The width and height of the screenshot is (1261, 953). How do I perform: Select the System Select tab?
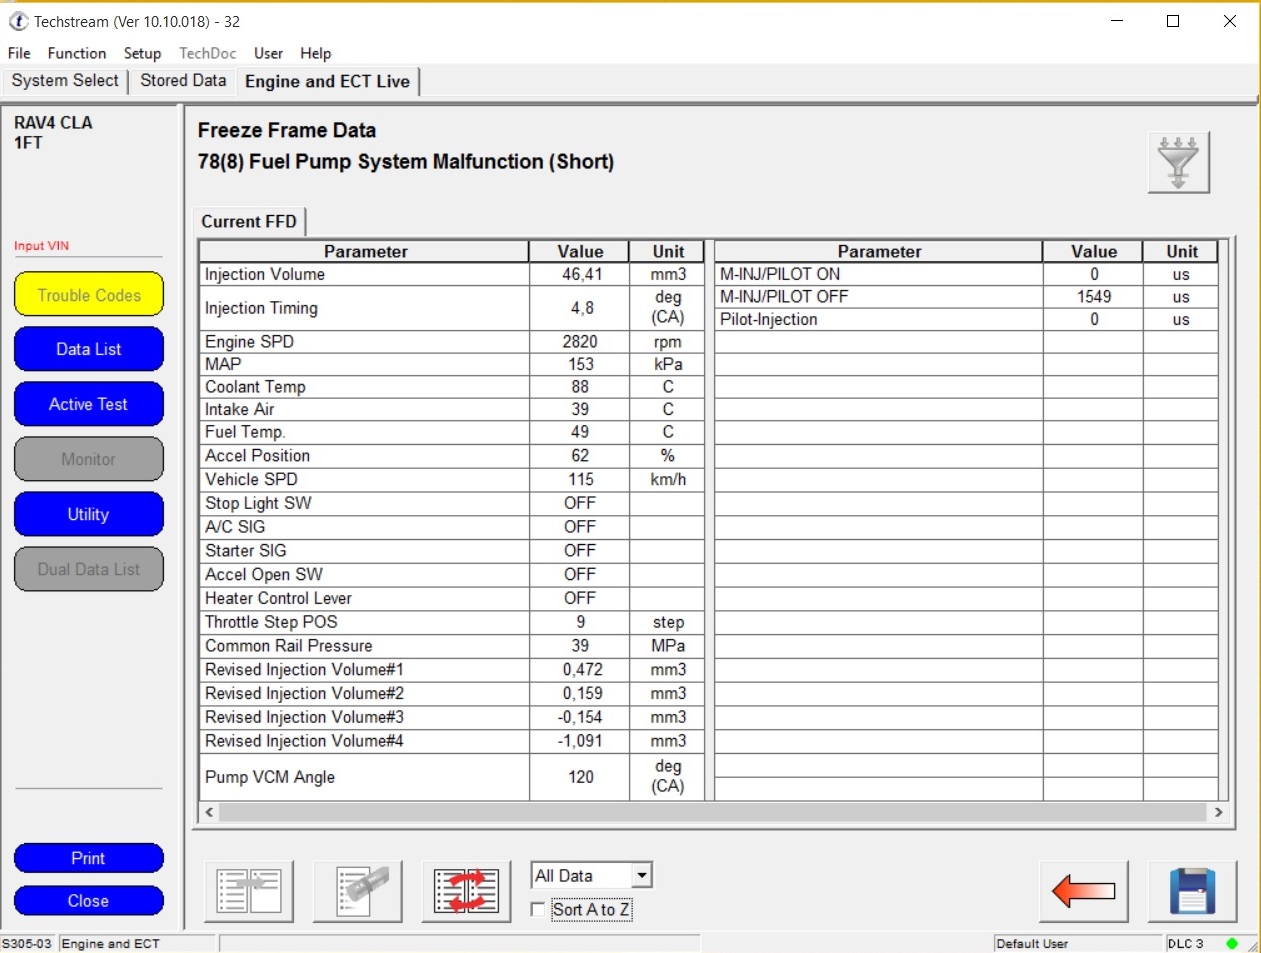pos(65,81)
